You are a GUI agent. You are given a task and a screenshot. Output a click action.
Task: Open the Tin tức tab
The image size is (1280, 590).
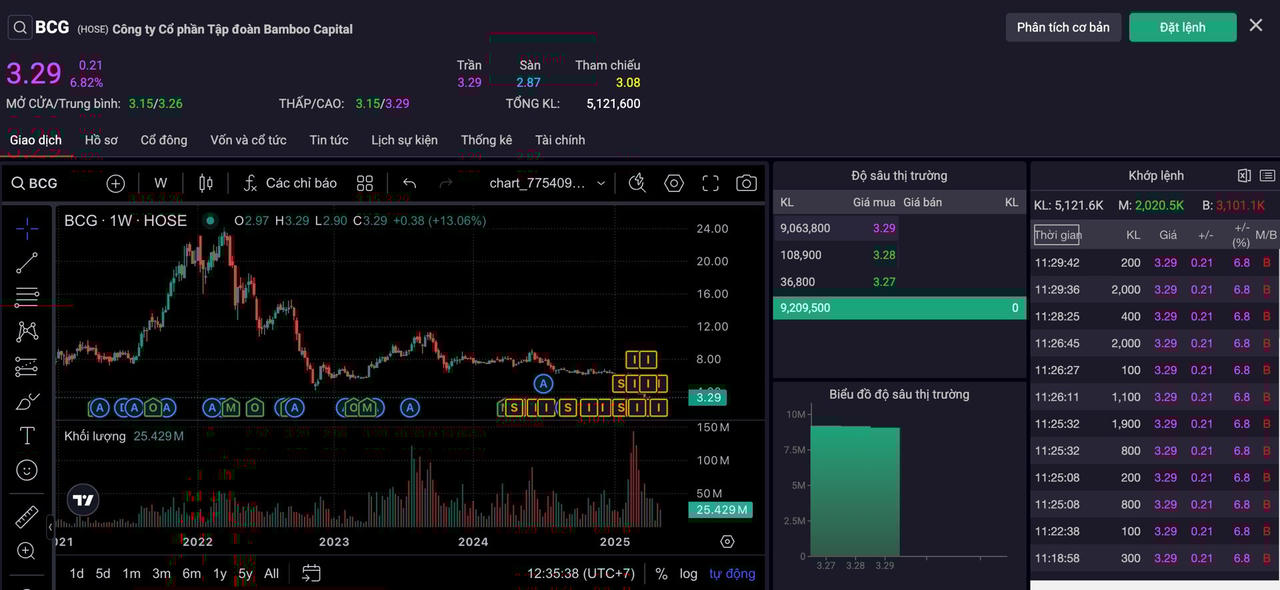click(328, 140)
